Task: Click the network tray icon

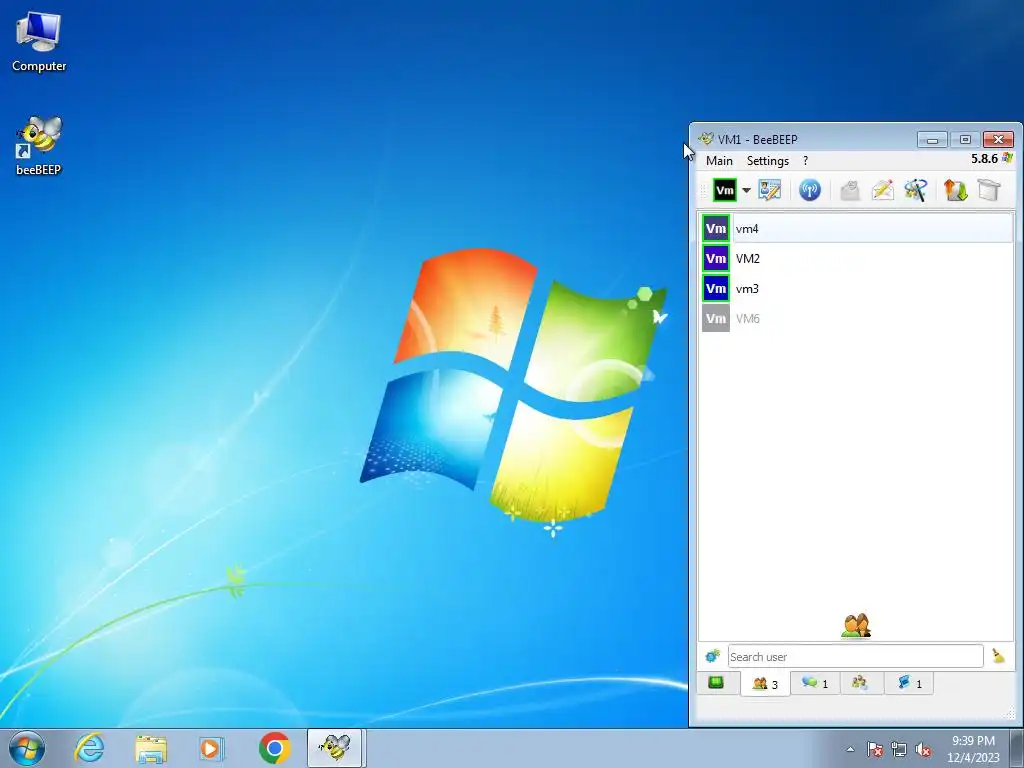Action: tap(899, 750)
